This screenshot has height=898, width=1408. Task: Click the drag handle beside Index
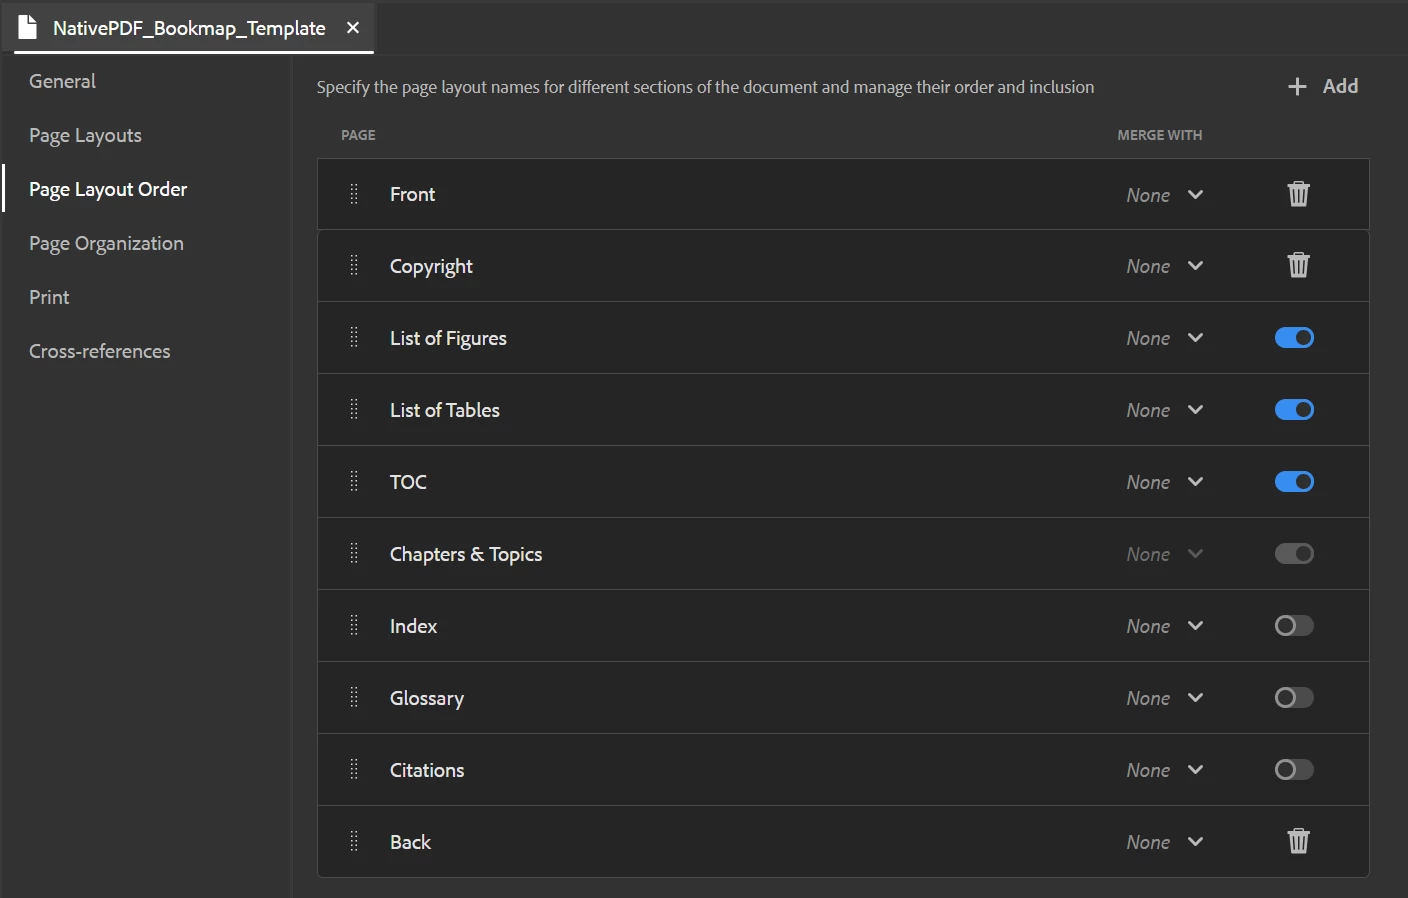point(354,625)
